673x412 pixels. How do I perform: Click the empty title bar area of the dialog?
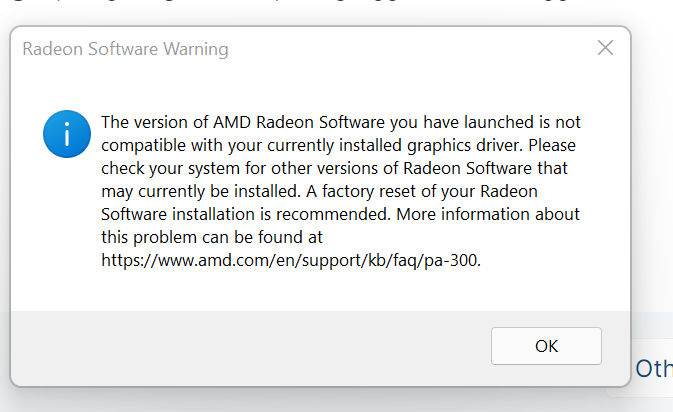coord(400,49)
